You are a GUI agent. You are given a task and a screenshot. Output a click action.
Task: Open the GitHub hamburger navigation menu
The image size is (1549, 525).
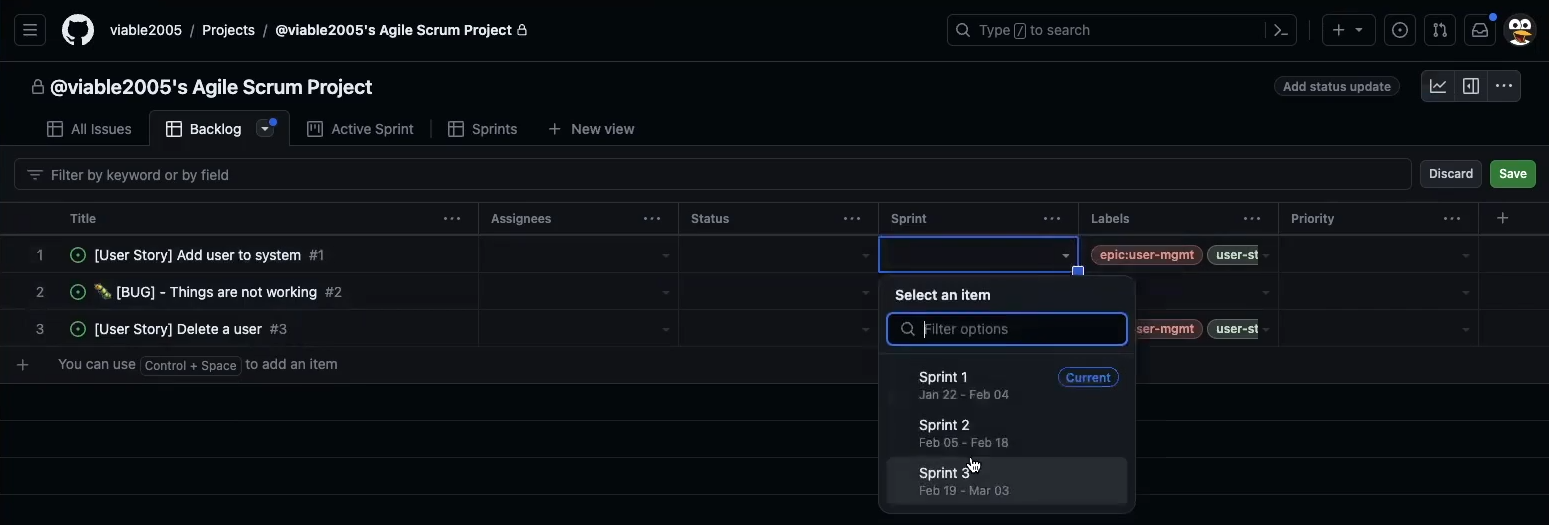click(30, 30)
